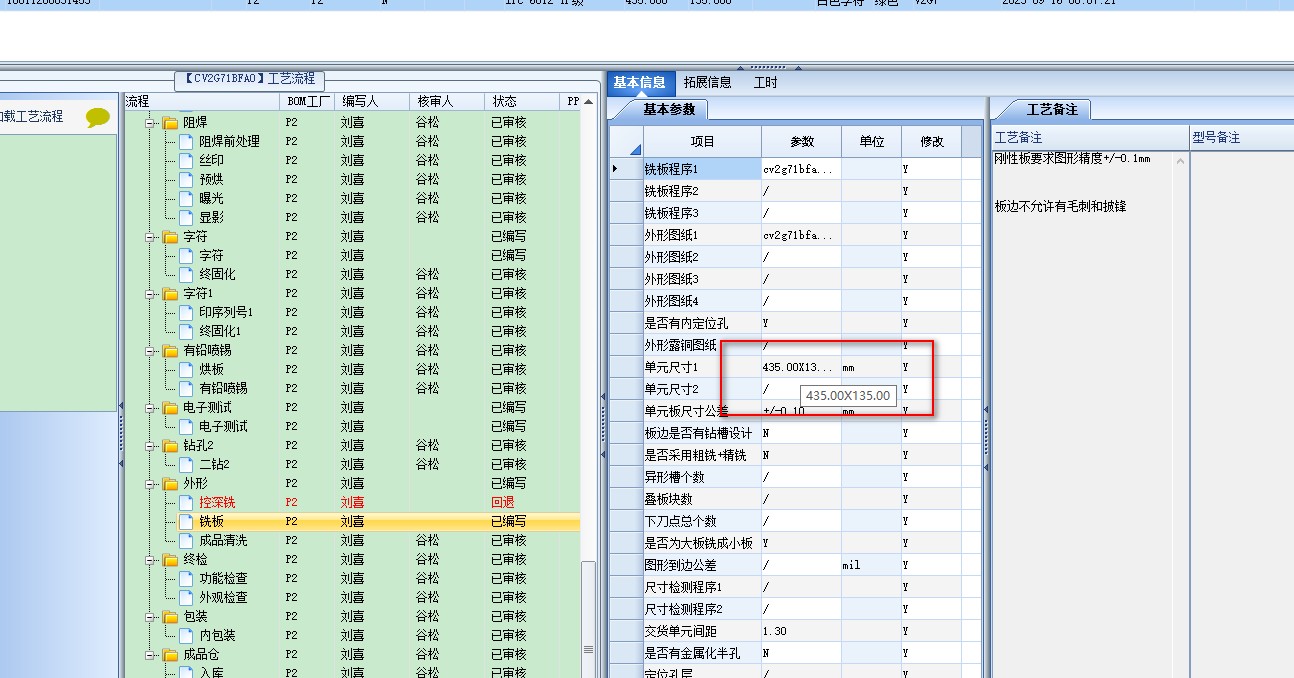Click the 修改 column header

(x=932, y=142)
